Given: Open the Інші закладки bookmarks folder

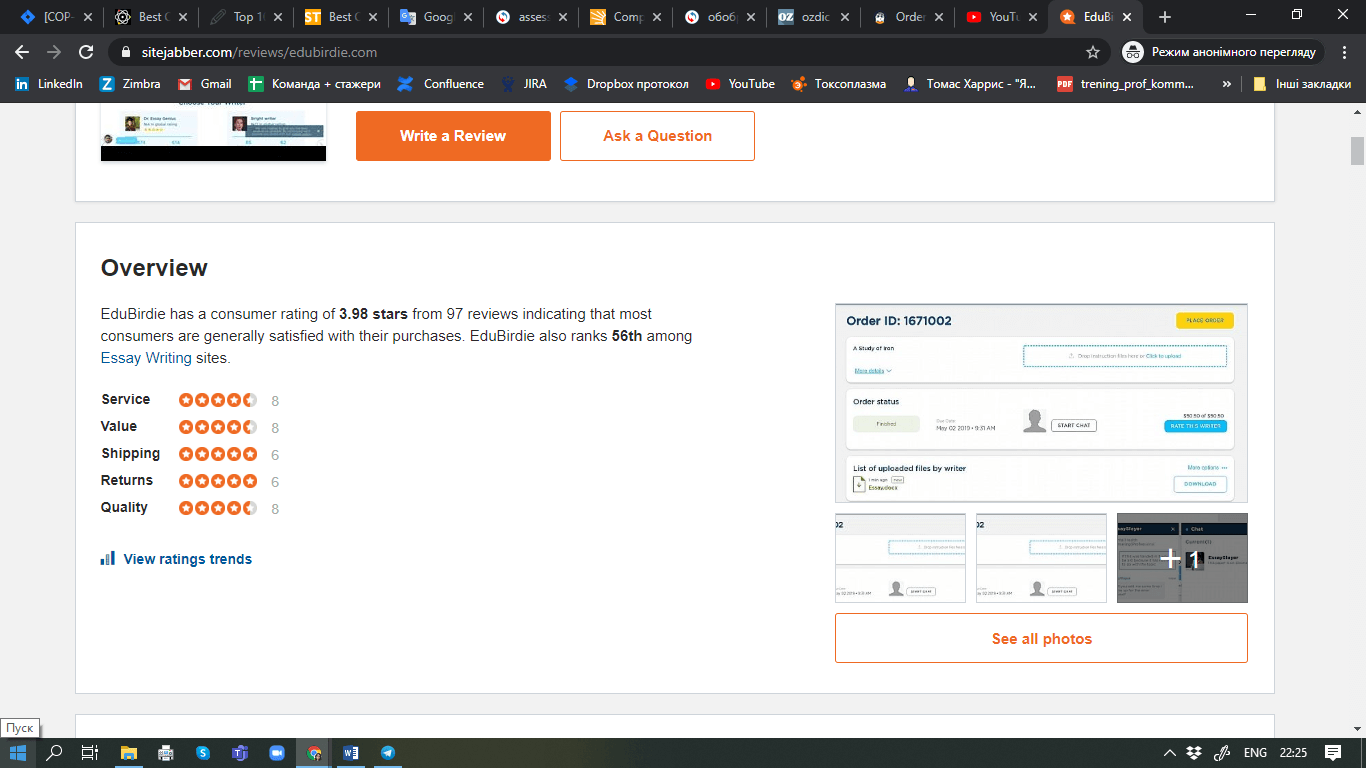Looking at the screenshot, I should [x=1301, y=84].
